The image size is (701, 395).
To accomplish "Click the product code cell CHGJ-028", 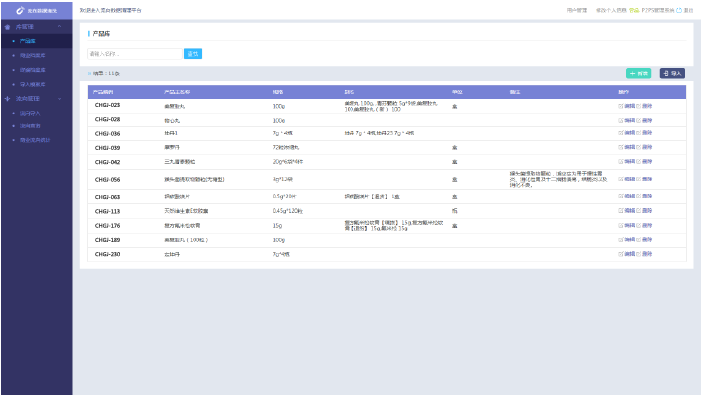I will pos(107,120).
